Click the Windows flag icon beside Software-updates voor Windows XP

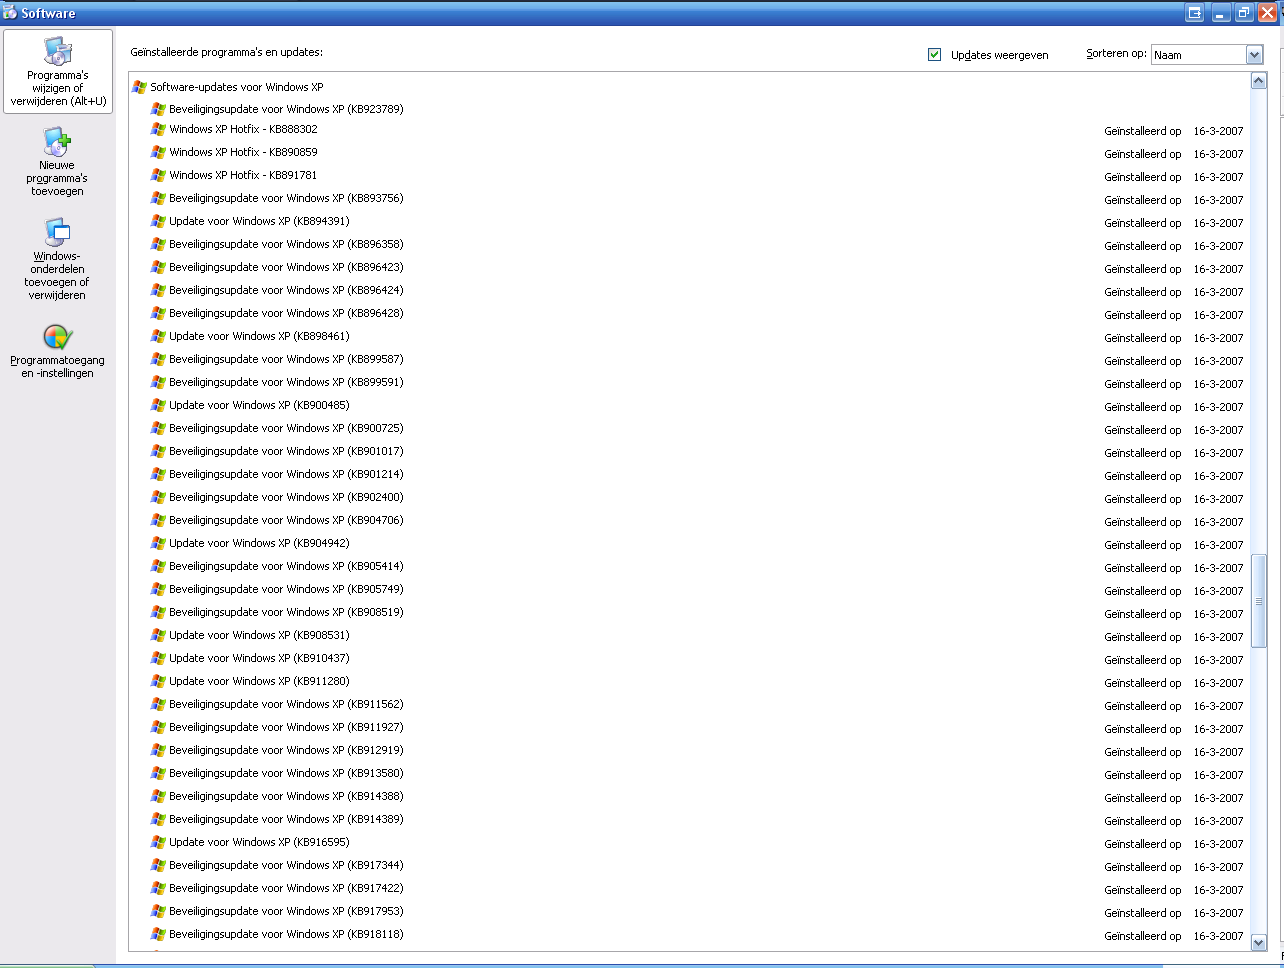(139, 87)
